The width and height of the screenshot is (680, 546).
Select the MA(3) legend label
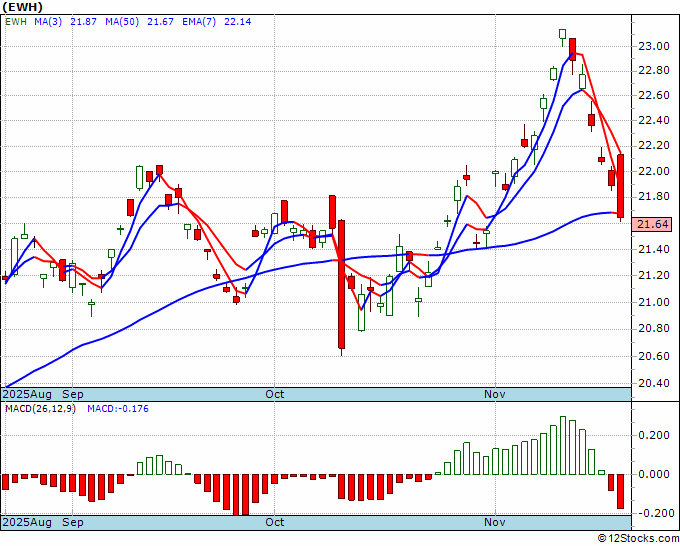pyautogui.click(x=48, y=22)
